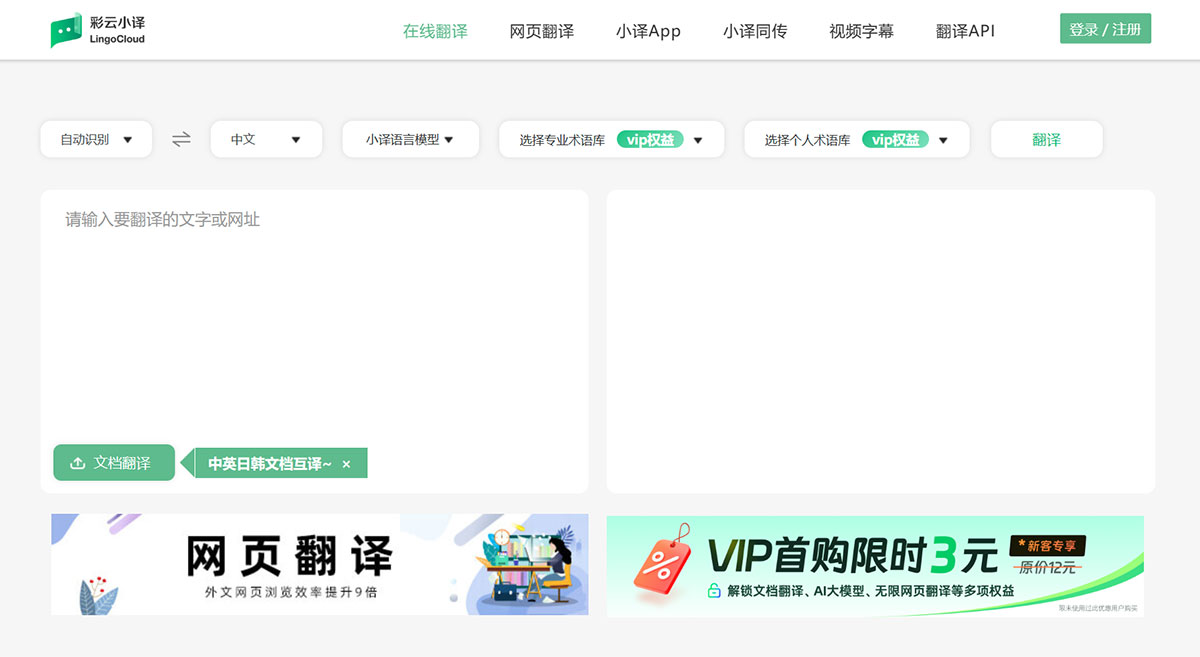This screenshot has width=1200, height=657.
Task: Click the VIP权益 badge next to 选择专业术语库
Action: point(651,139)
